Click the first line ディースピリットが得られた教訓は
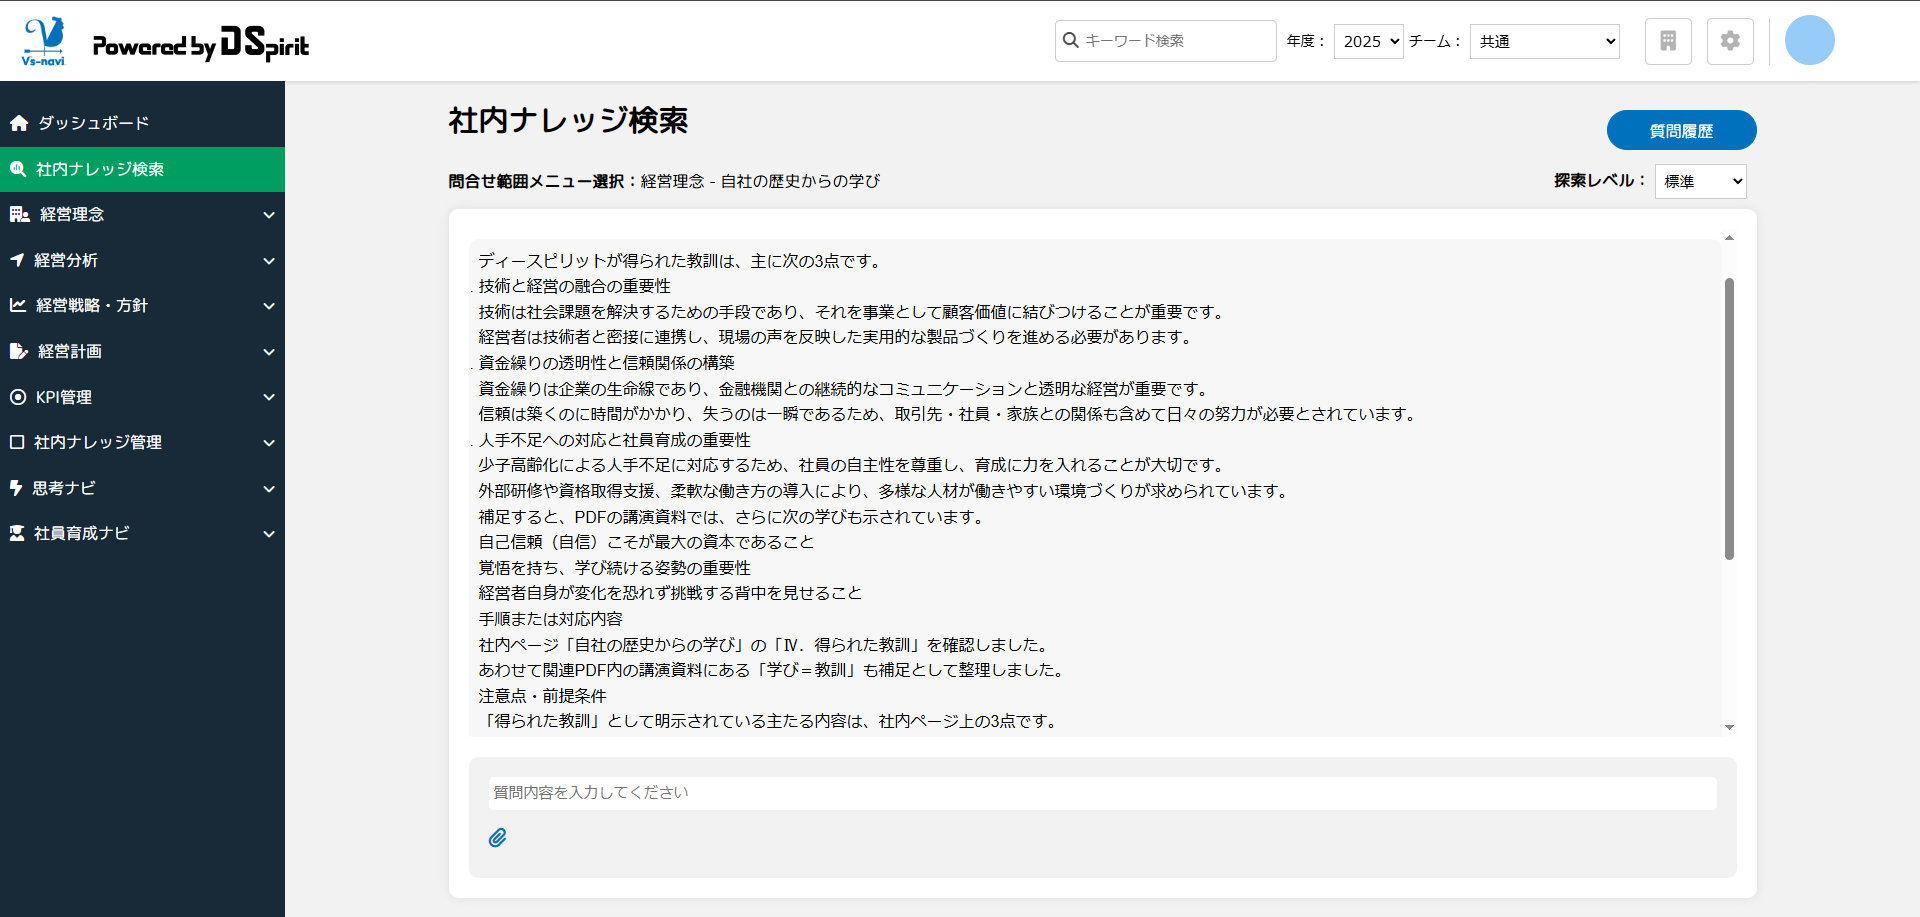The height and width of the screenshot is (917, 1920). pyautogui.click(x=682, y=261)
